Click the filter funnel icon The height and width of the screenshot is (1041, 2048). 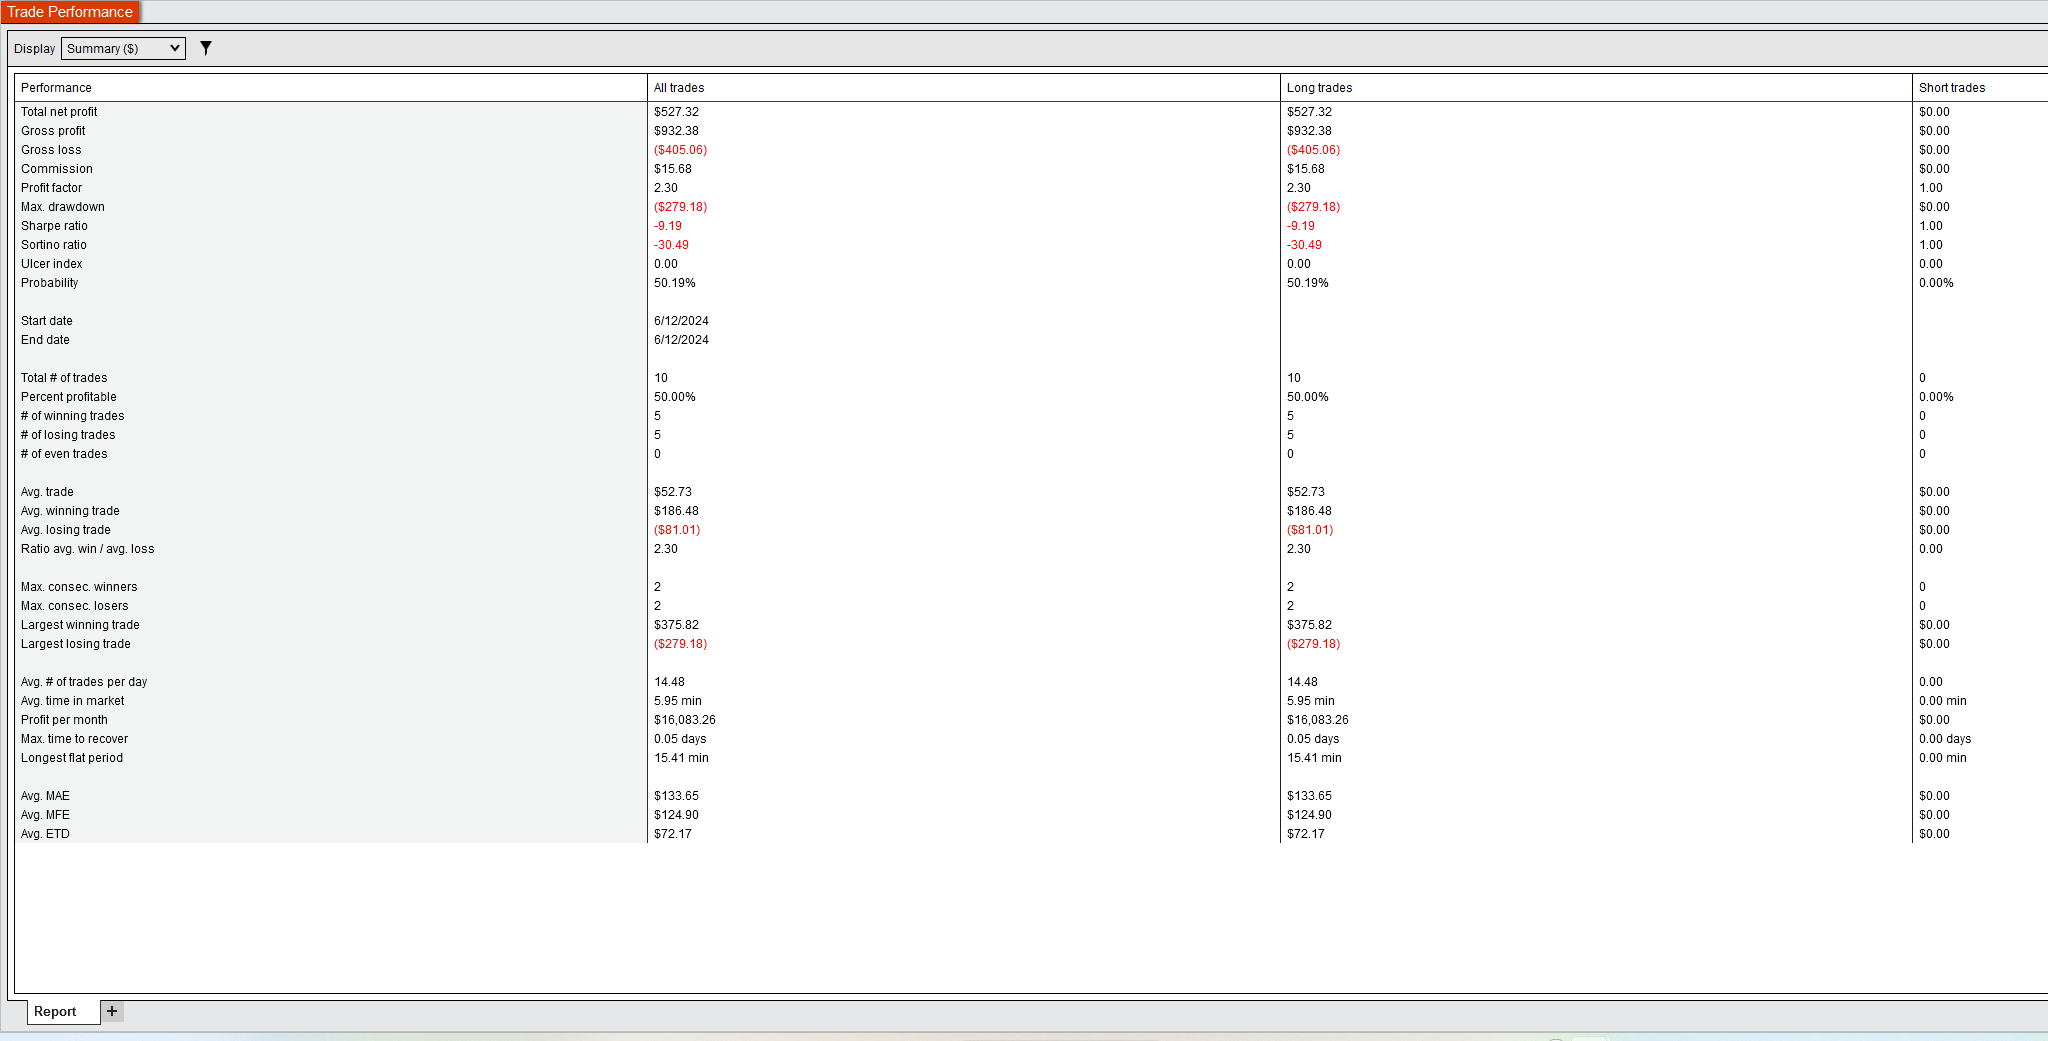point(206,48)
